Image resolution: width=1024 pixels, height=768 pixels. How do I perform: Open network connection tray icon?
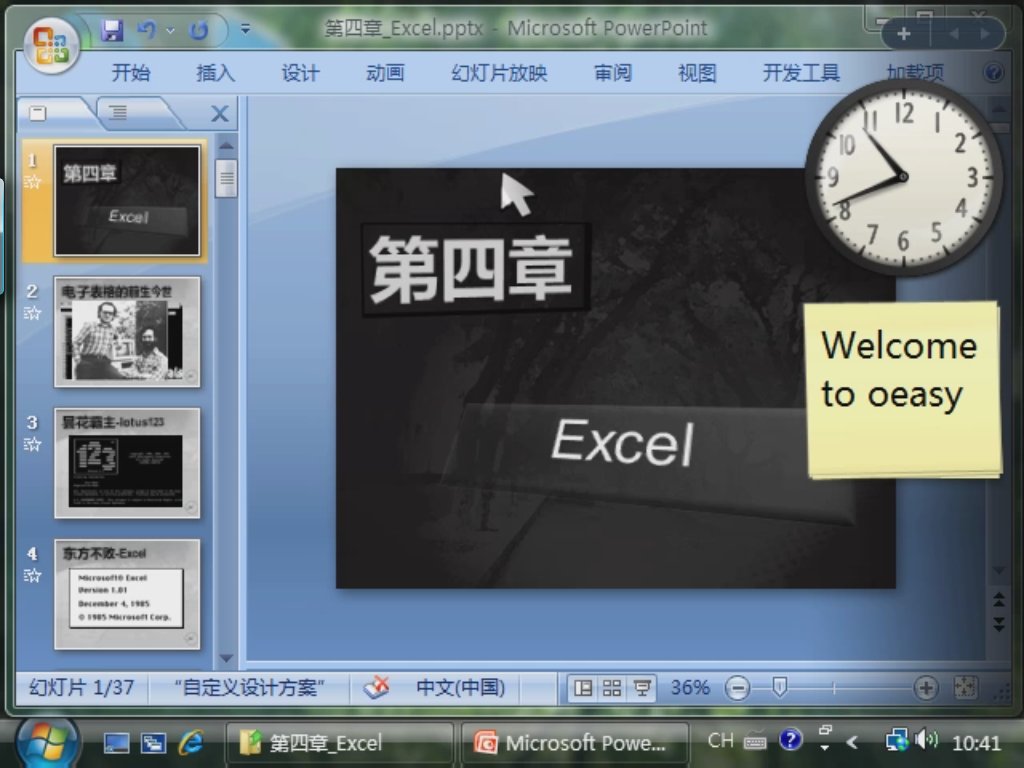[897, 741]
